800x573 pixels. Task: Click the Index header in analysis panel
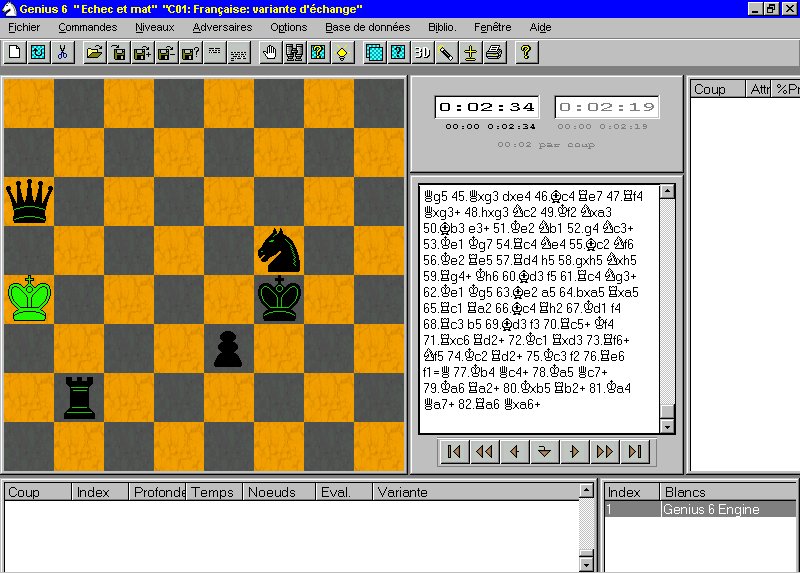click(x=99, y=492)
